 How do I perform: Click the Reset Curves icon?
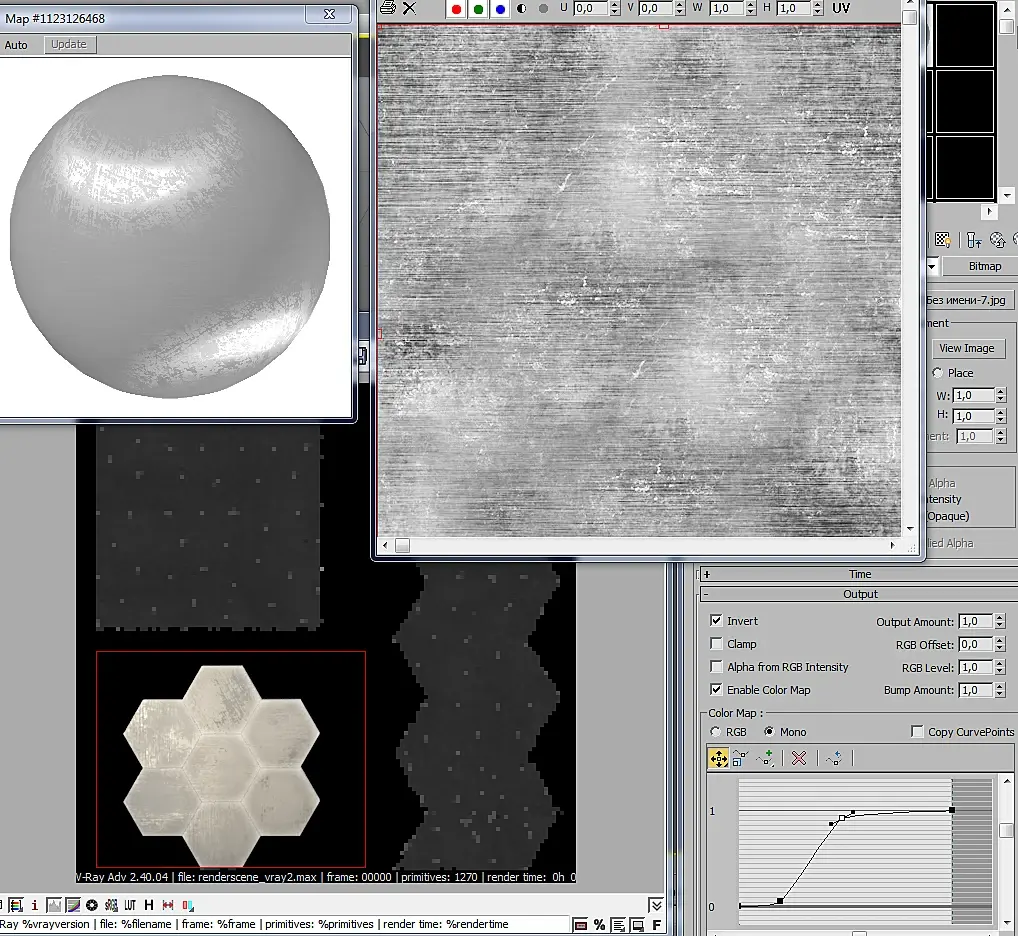tap(834, 759)
